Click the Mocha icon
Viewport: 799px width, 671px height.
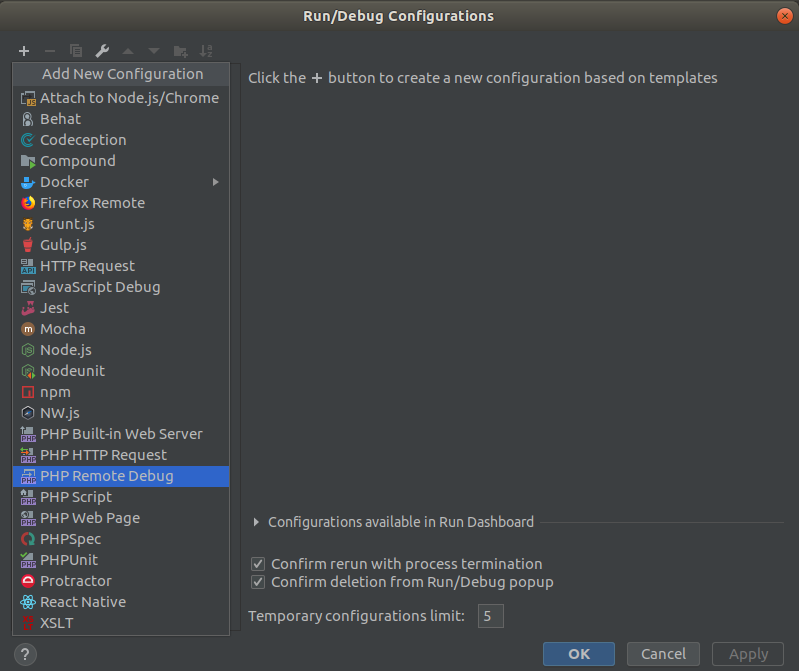(x=28, y=329)
